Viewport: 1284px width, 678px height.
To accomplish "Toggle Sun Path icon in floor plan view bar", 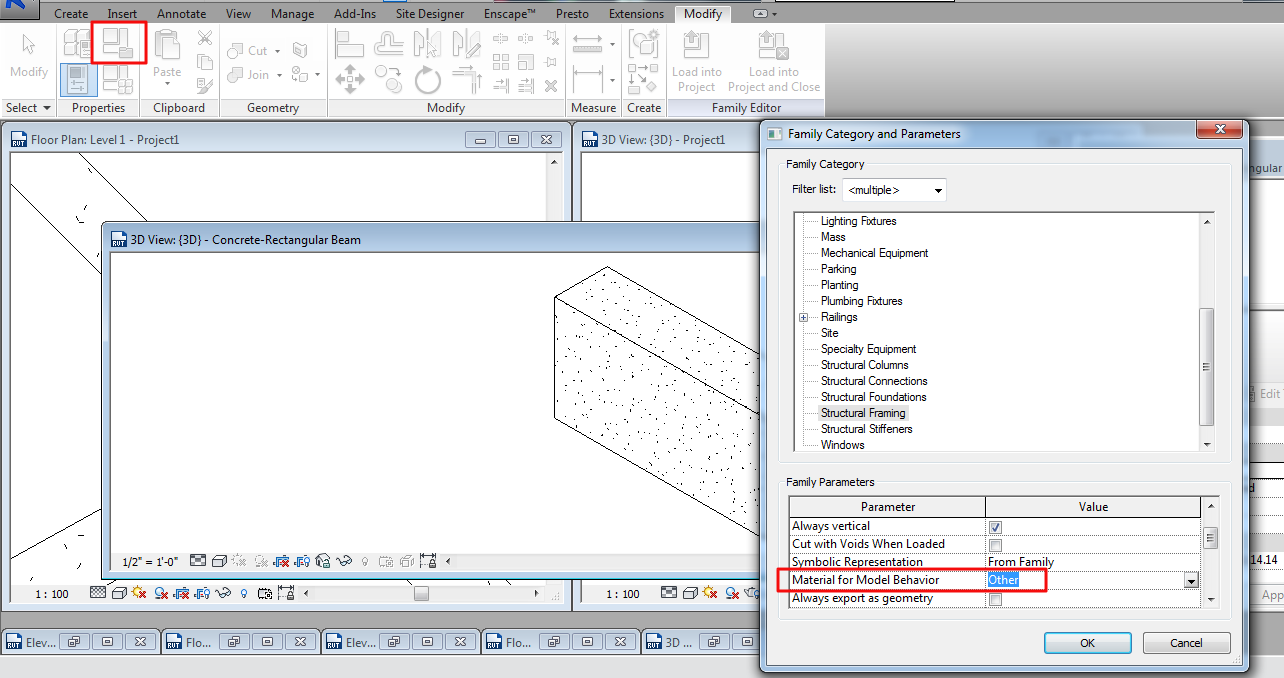I will pyautogui.click(x=139, y=594).
